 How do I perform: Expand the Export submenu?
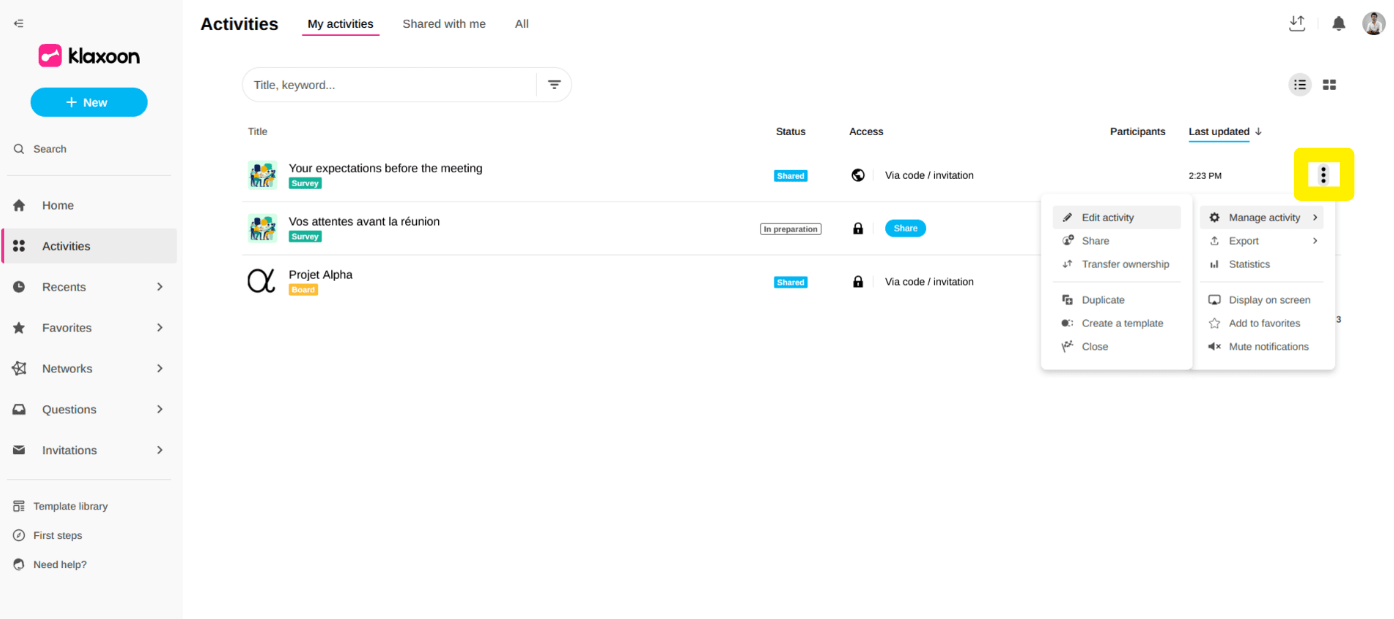coord(1263,241)
